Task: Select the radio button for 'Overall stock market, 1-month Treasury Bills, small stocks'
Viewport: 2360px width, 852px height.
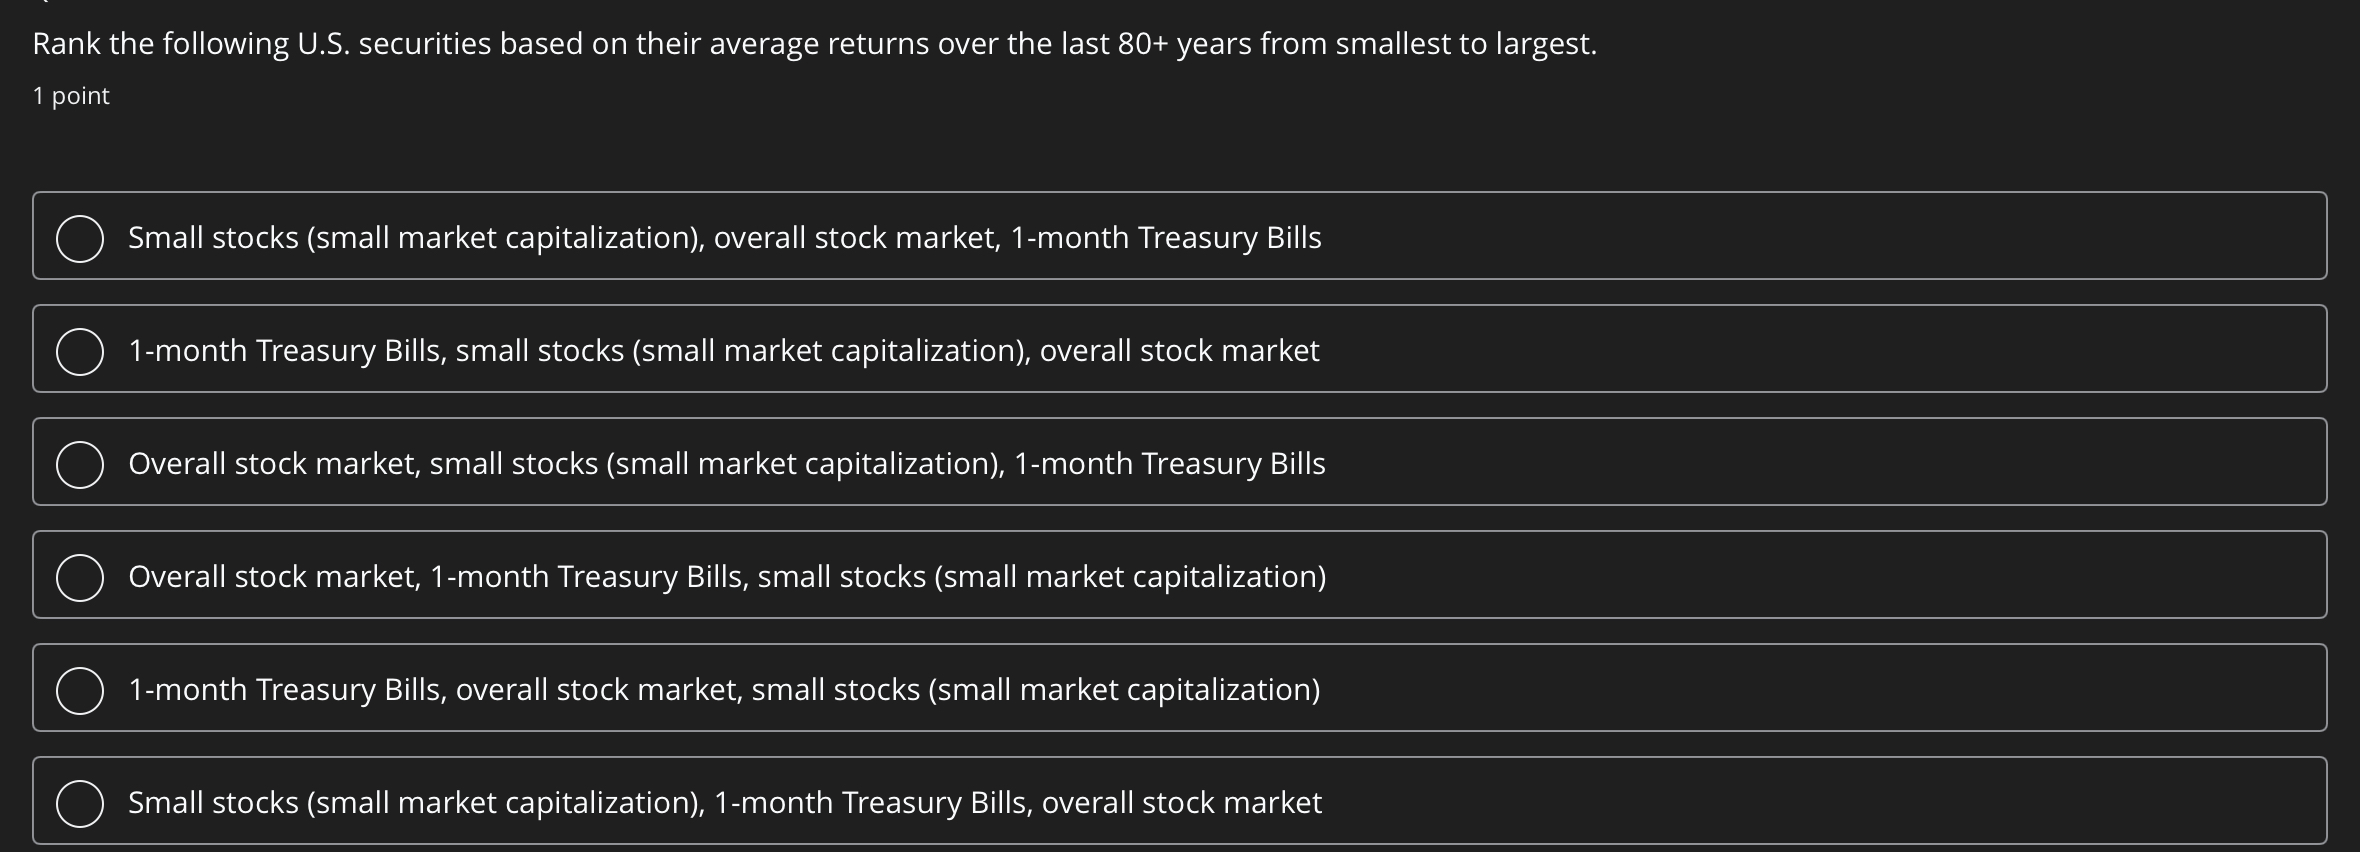Action: point(80,575)
